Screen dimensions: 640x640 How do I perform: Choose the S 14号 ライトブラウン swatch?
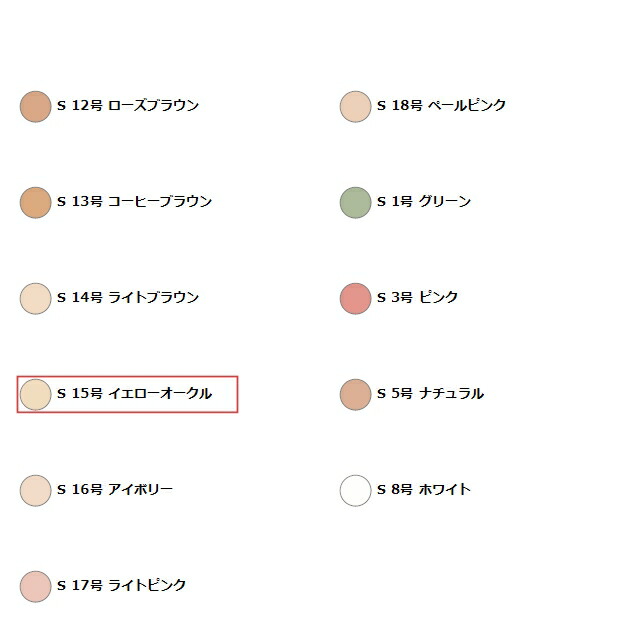pyautogui.click(x=35, y=298)
